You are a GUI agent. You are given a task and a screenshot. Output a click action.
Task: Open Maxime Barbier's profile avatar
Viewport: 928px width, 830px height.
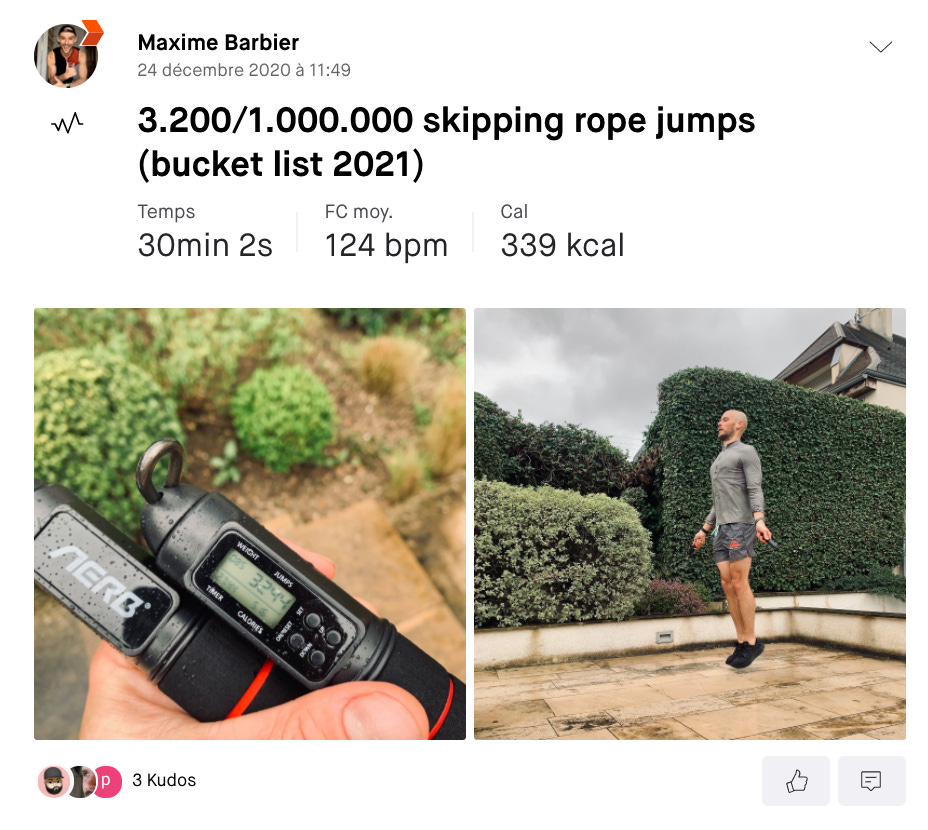click(x=66, y=56)
